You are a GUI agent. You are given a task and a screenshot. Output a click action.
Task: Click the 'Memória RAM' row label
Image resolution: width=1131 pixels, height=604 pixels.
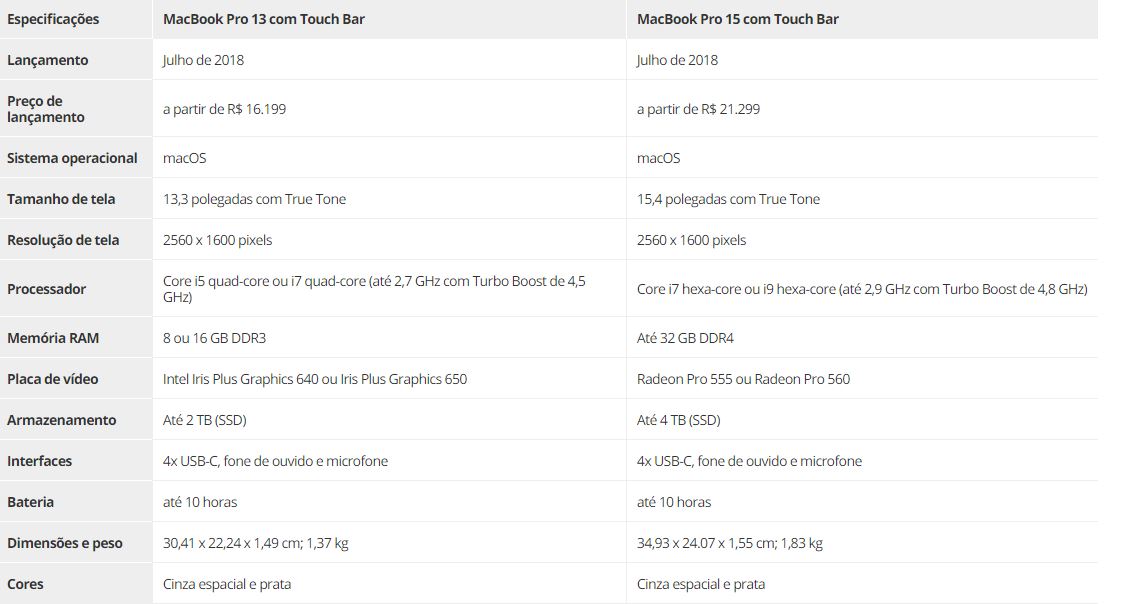point(53,338)
